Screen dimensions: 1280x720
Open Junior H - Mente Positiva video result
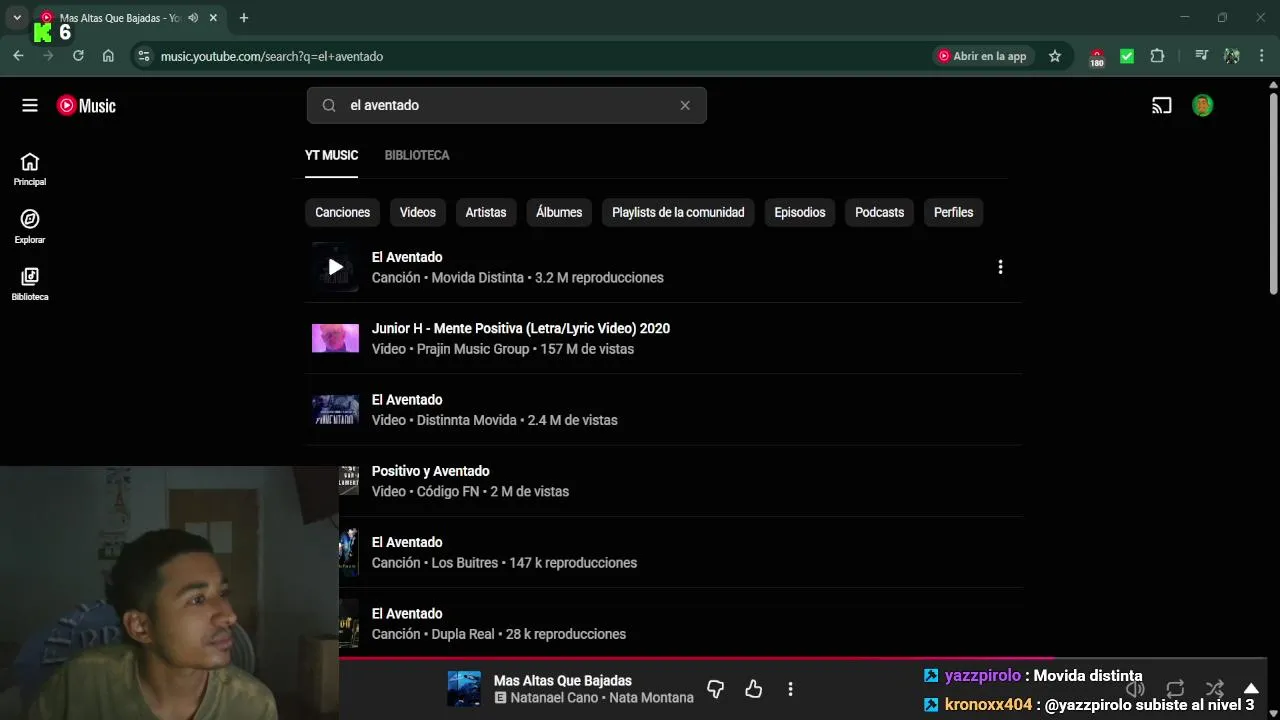pyautogui.click(x=521, y=328)
